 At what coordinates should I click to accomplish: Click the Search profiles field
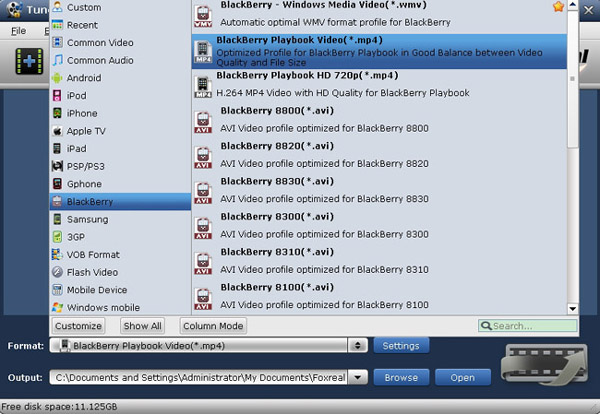pyautogui.click(x=528, y=326)
